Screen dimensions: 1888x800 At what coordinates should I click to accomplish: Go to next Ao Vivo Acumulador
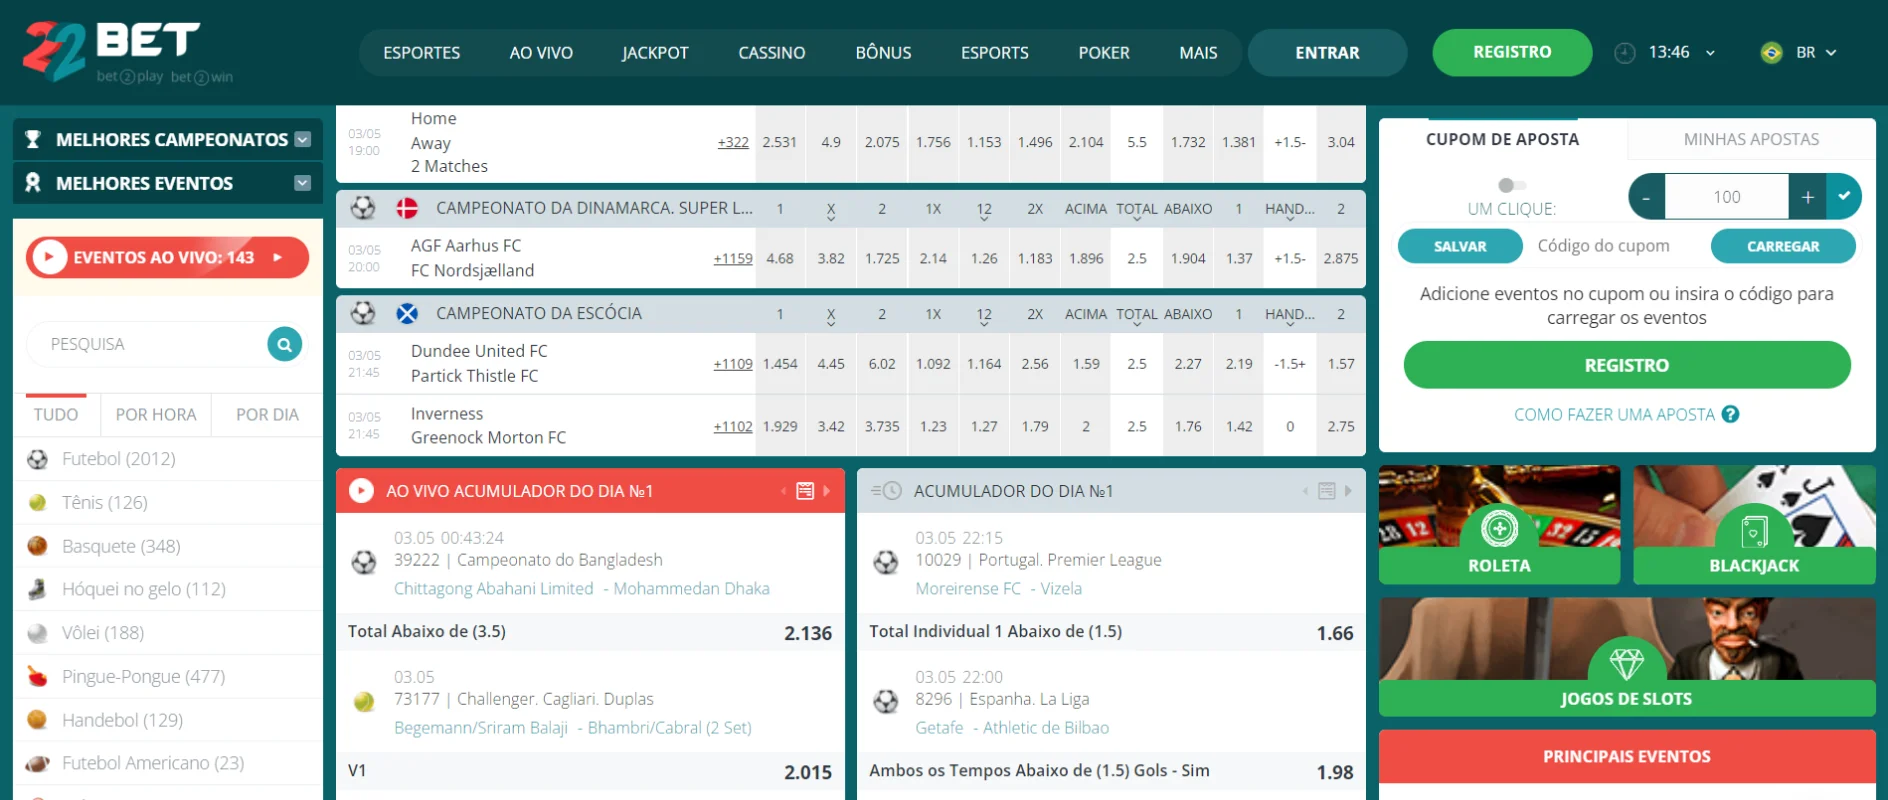tap(827, 491)
